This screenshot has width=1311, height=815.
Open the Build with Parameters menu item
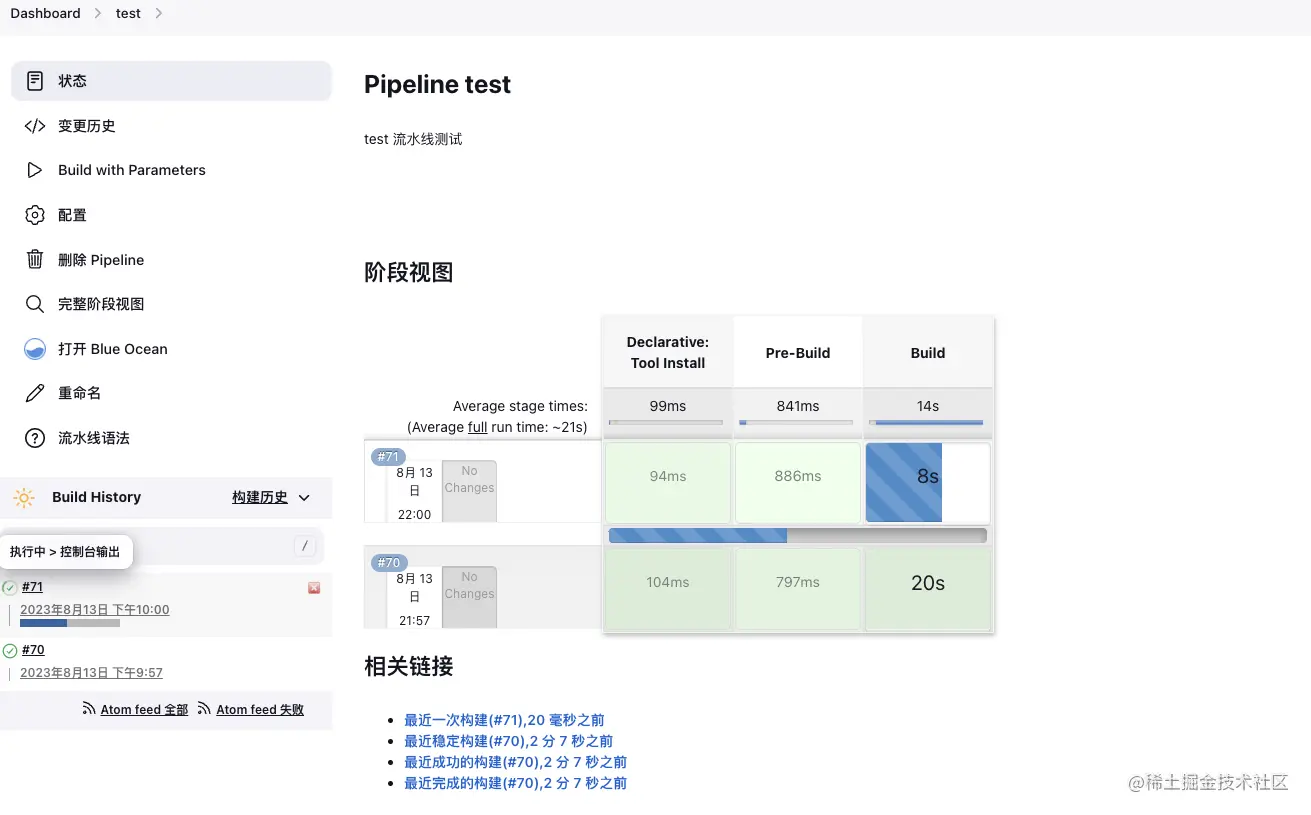pyautogui.click(x=131, y=170)
